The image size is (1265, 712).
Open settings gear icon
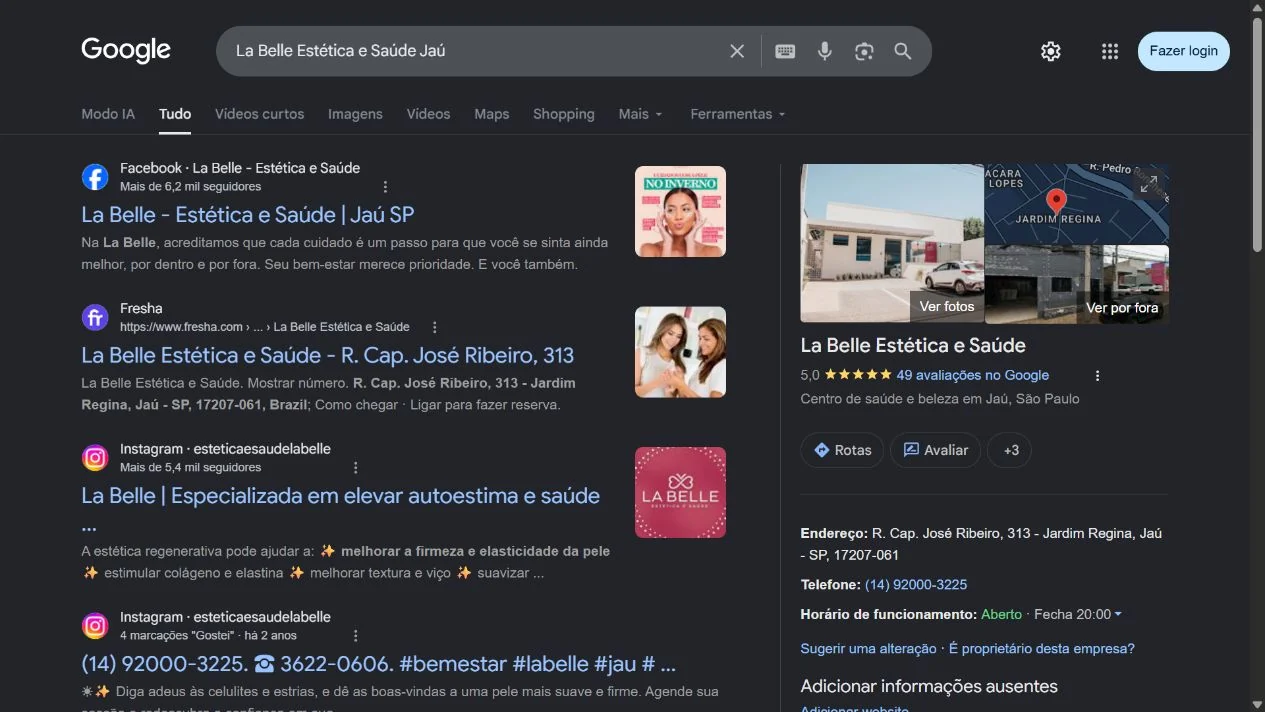pos(1050,51)
